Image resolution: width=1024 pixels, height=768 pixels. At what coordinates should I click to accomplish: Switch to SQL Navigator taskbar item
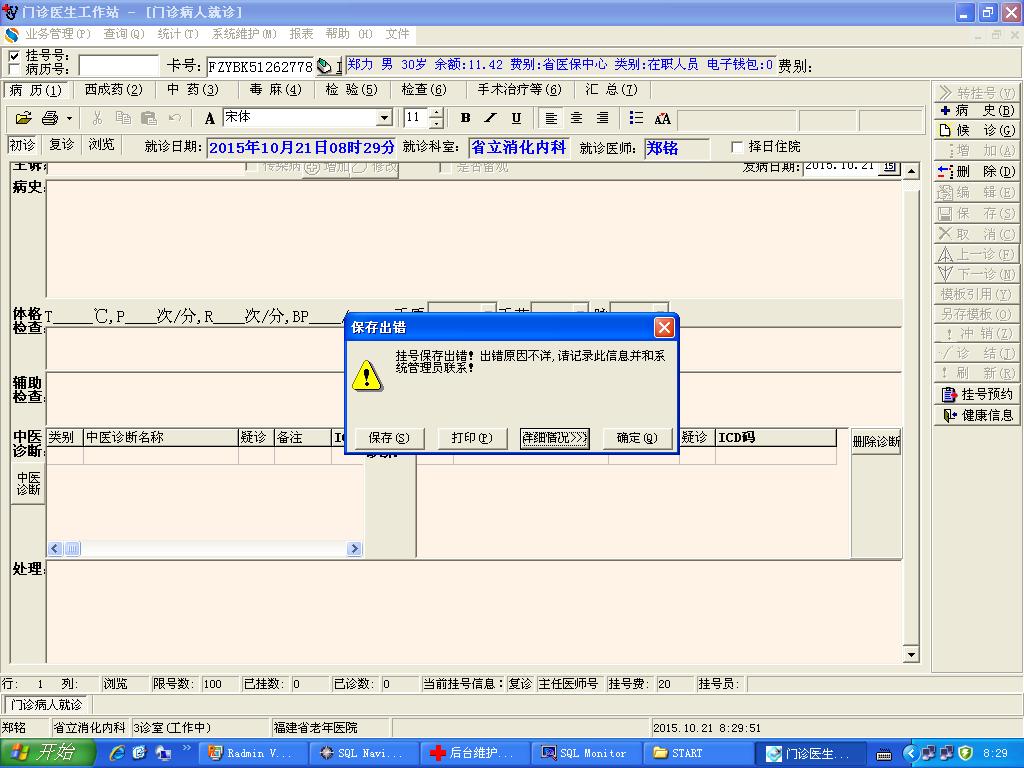(x=362, y=753)
